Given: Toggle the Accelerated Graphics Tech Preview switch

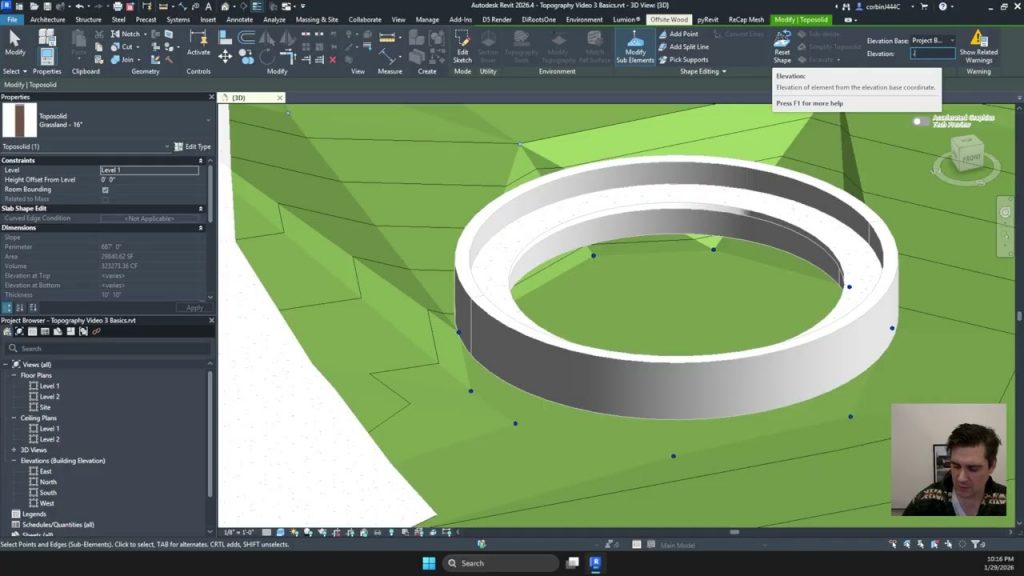Looking at the screenshot, I should [920, 121].
